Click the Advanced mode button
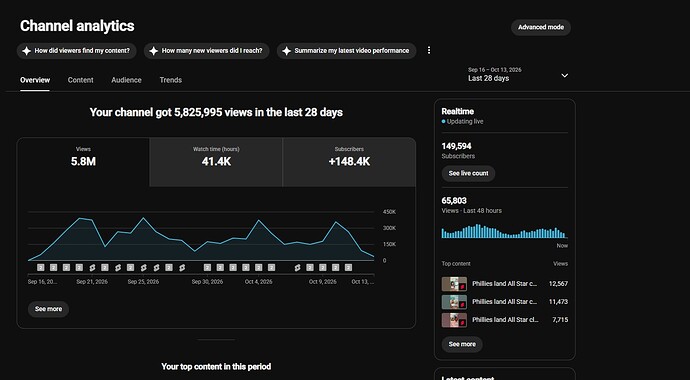The height and width of the screenshot is (380, 690). coord(541,27)
